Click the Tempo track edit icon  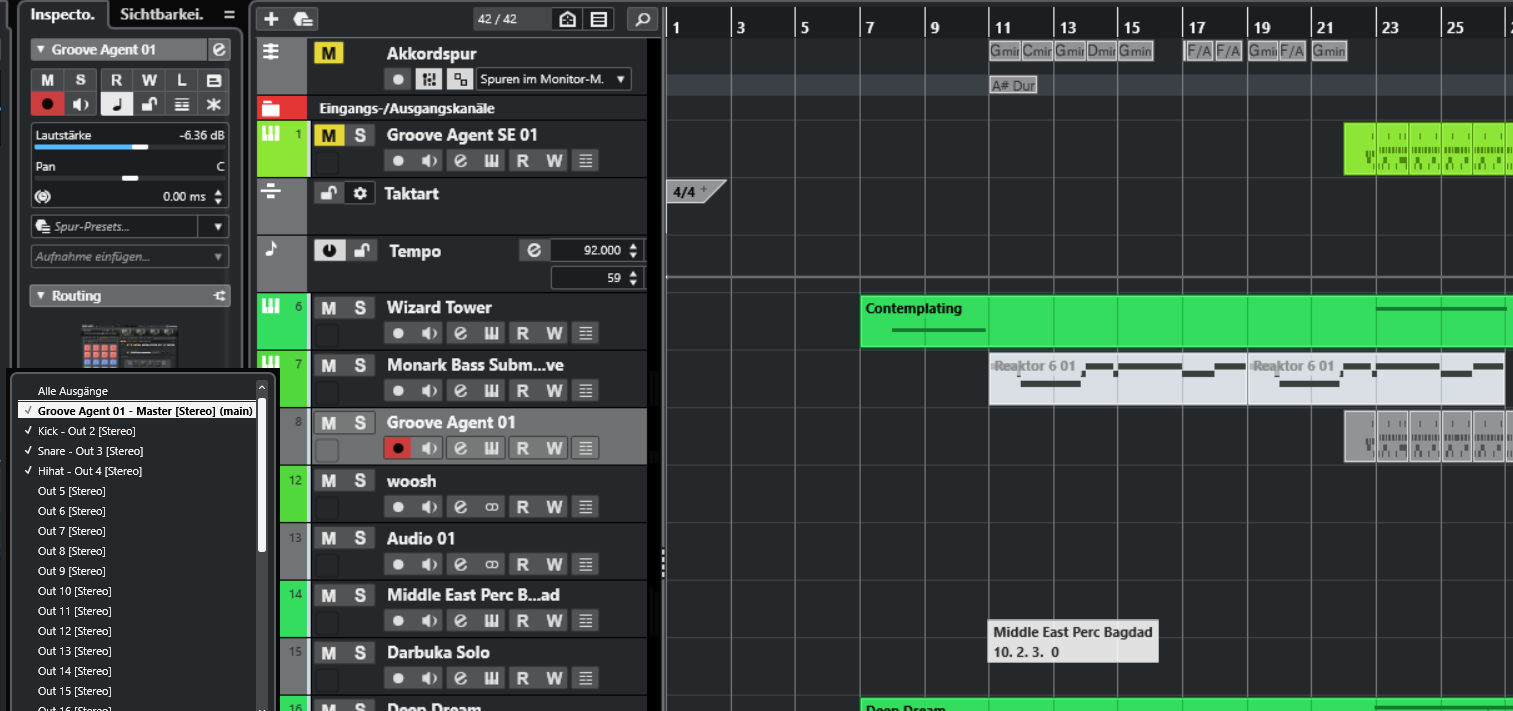(x=533, y=250)
